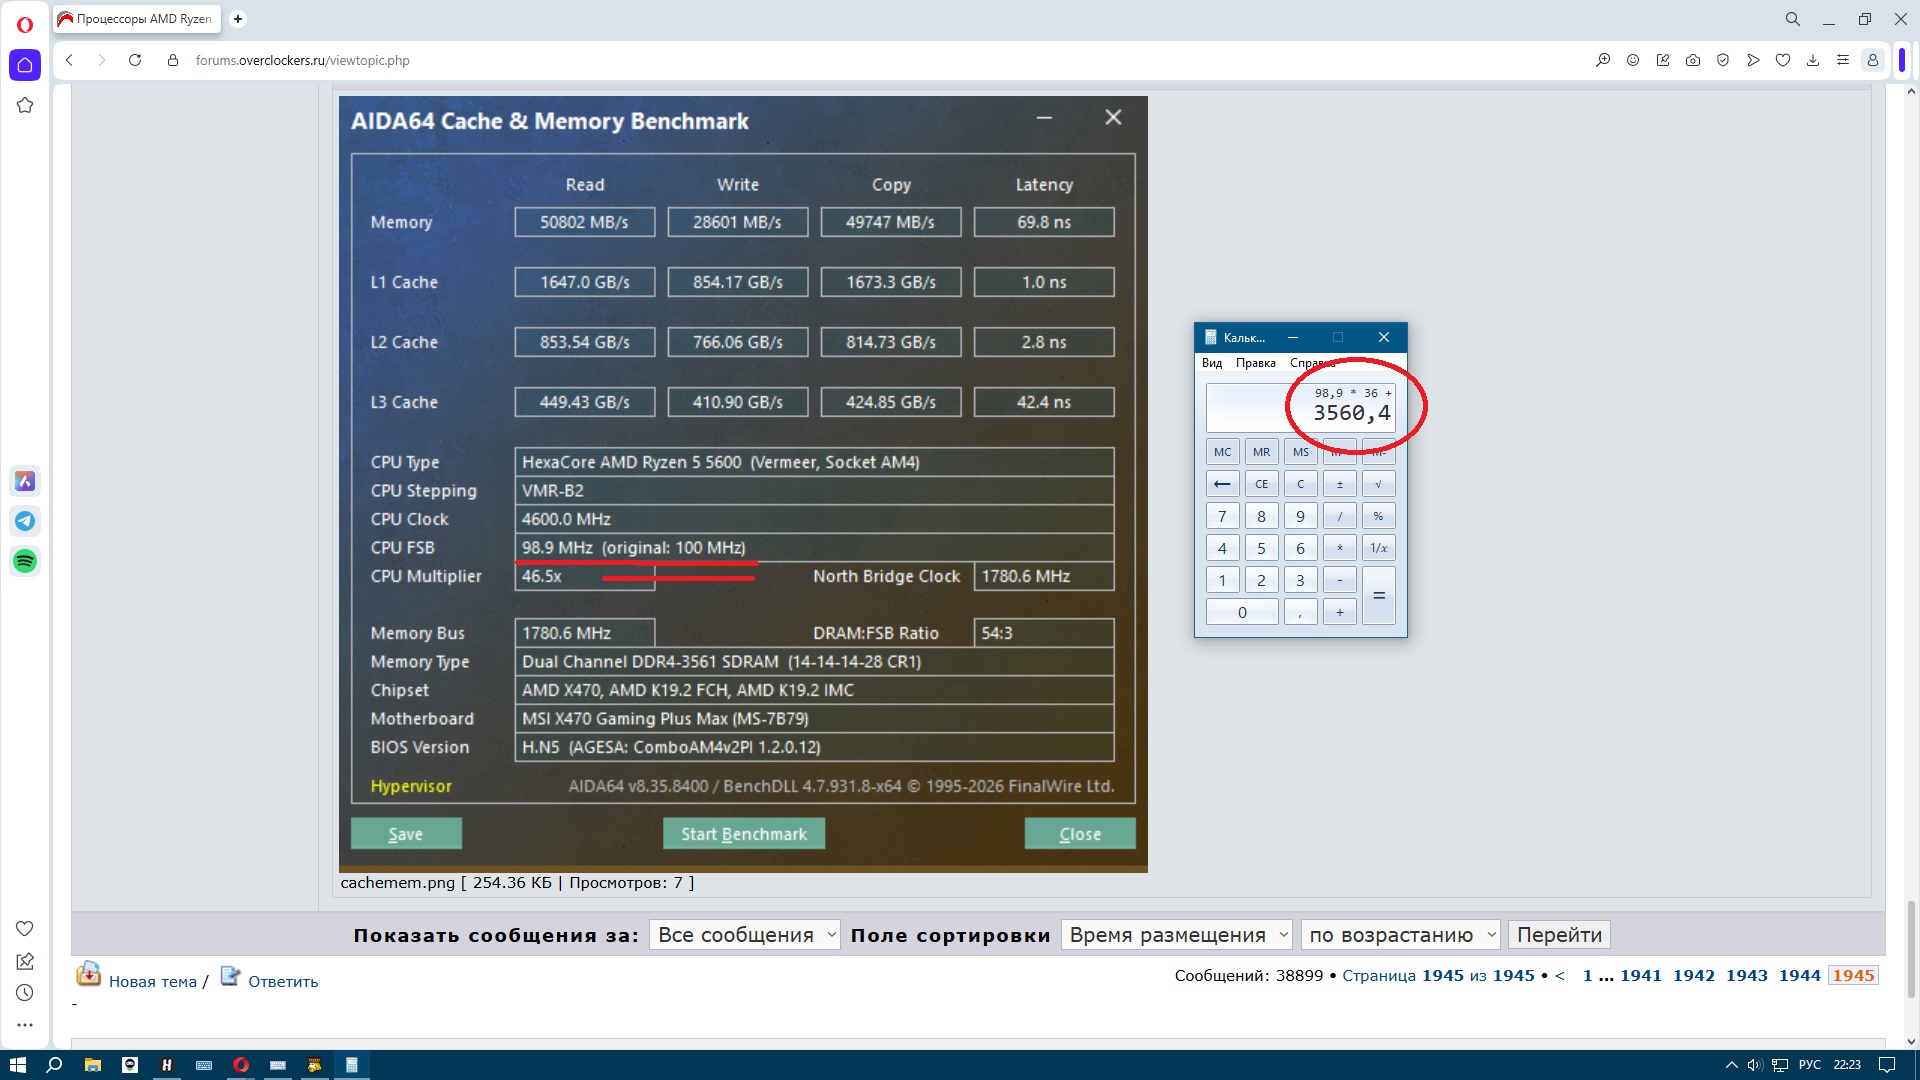
Task: Click the 'Перейти' button
Action: [1559, 935]
